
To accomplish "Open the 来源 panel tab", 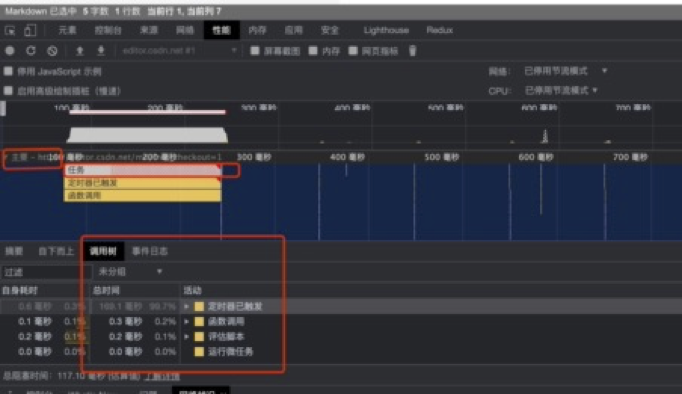I will pyautogui.click(x=149, y=30).
